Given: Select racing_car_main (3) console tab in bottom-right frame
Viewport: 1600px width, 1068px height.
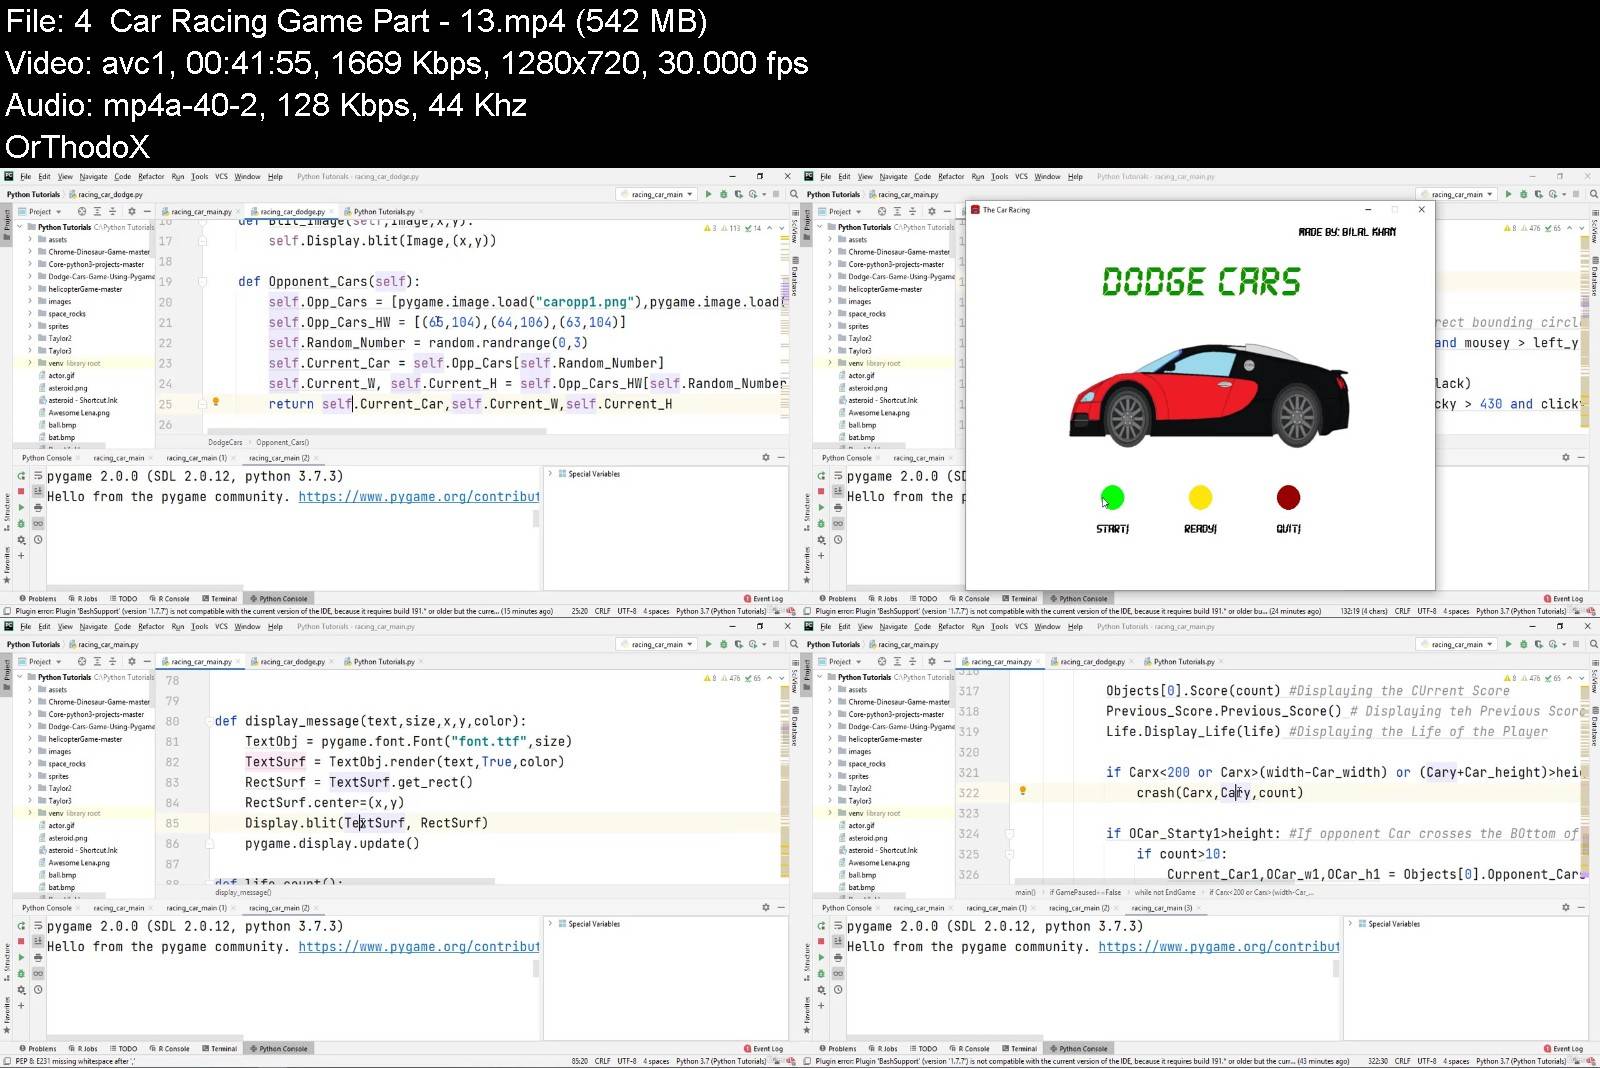Looking at the screenshot, I should [1161, 908].
